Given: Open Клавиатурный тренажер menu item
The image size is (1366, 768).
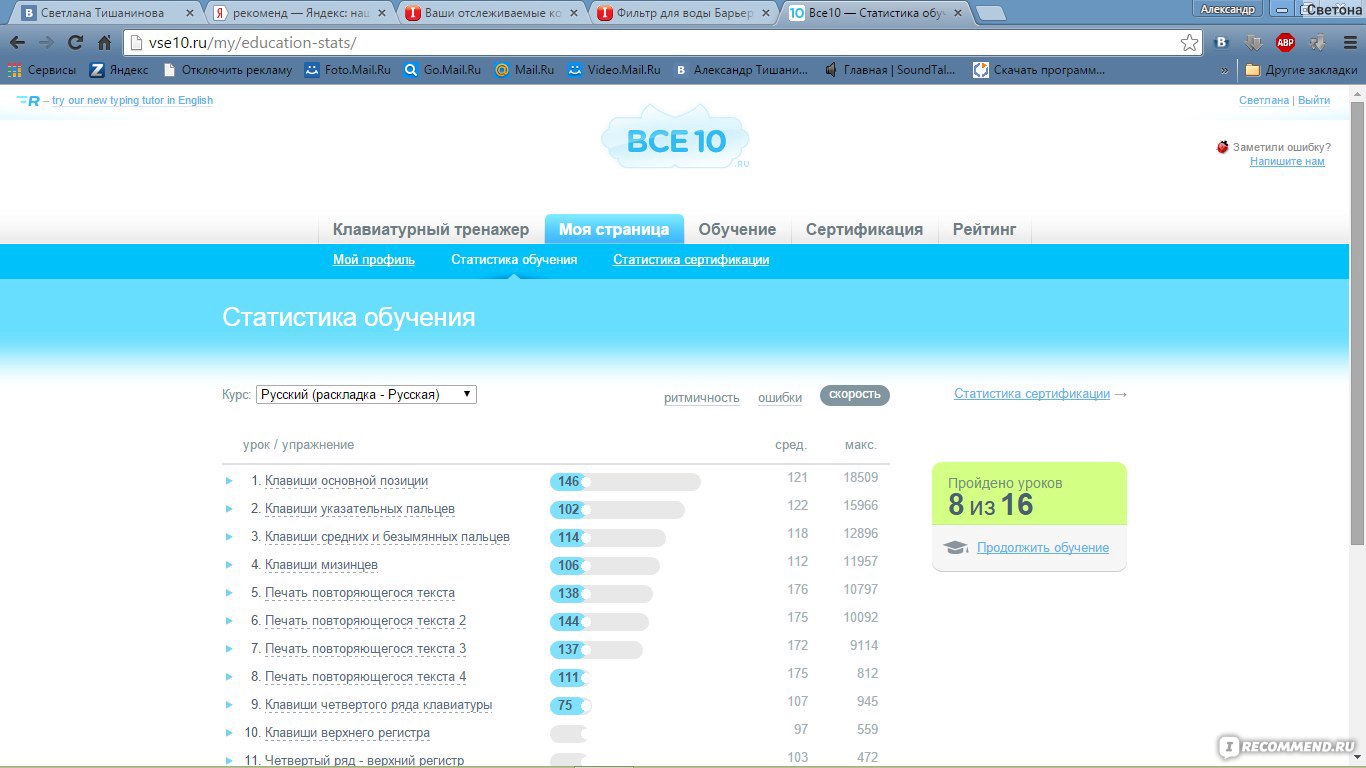Looking at the screenshot, I should pos(431,229).
